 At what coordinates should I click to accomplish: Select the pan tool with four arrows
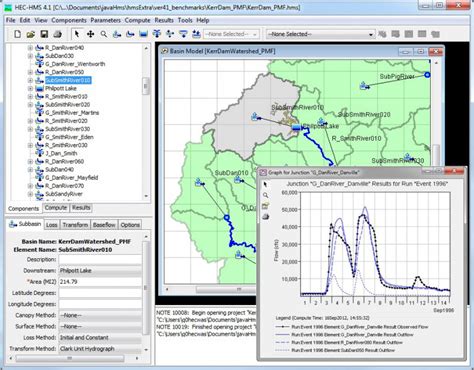pos(90,34)
